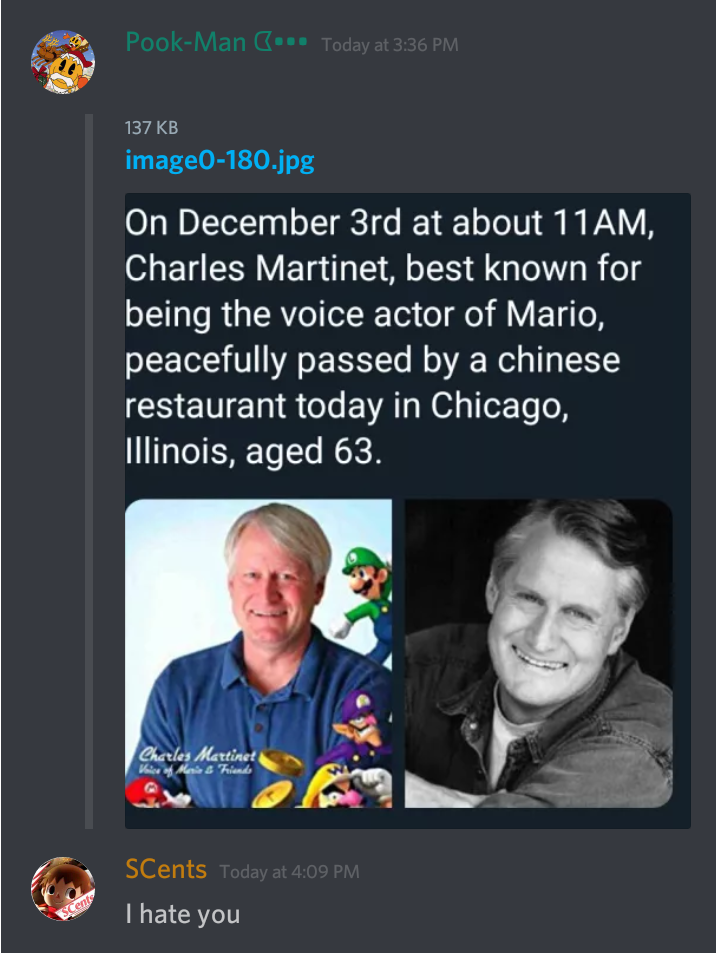The height and width of the screenshot is (953, 716).
Task: Click the "Today at 3:36 PM" timestamp
Action: point(390,45)
